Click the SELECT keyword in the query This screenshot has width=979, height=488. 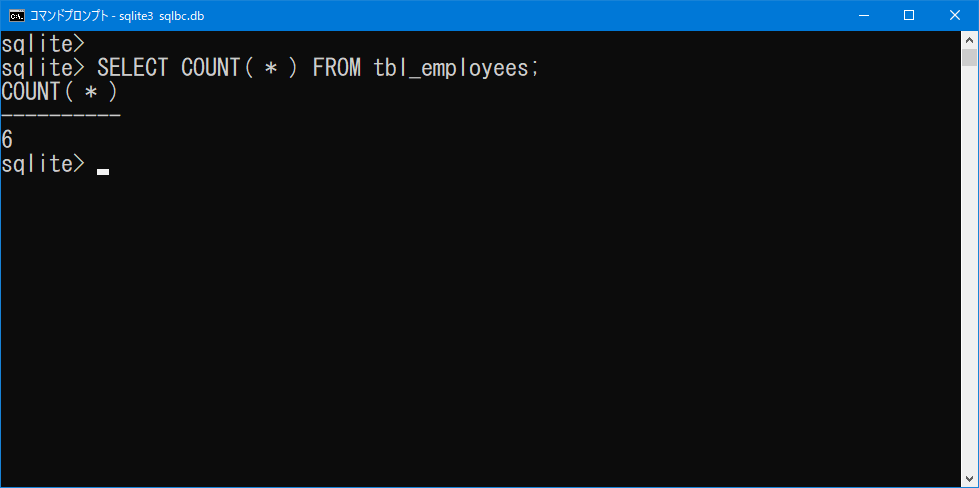click(x=132, y=67)
